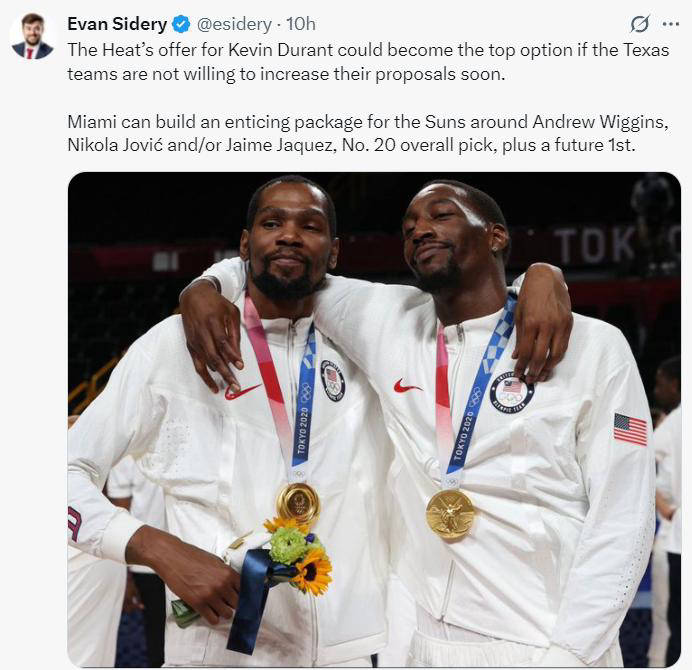Screen dimensions: 692x670
Task: Open the attached Tokyo medal ceremony photo
Action: click(x=374, y=419)
